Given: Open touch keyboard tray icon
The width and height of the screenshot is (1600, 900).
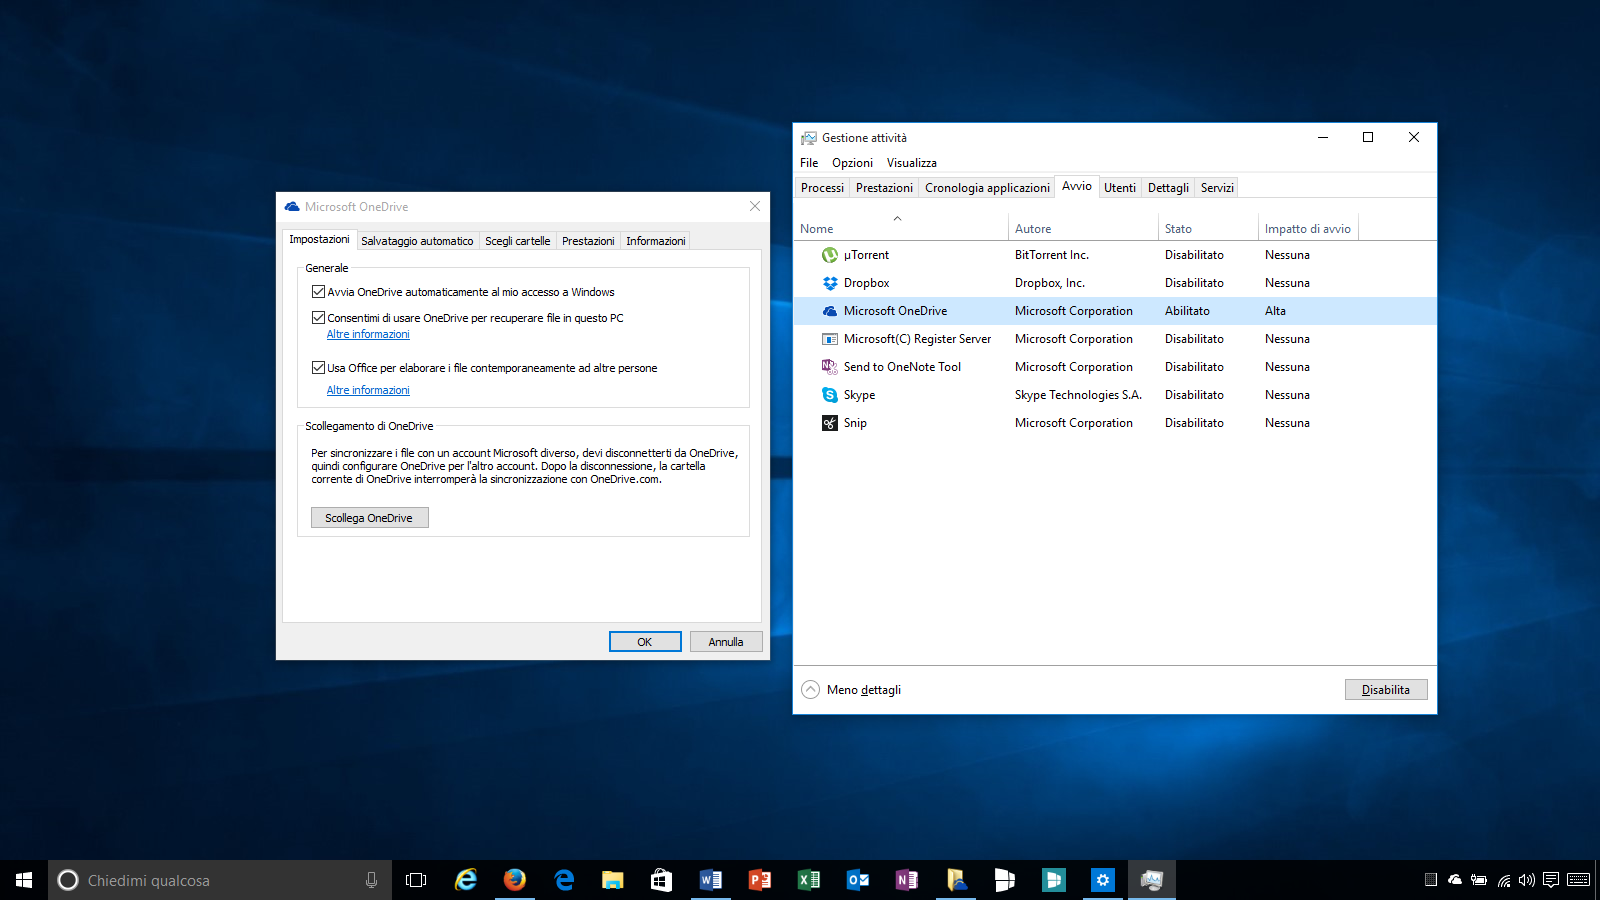Looking at the screenshot, I should click(1579, 880).
